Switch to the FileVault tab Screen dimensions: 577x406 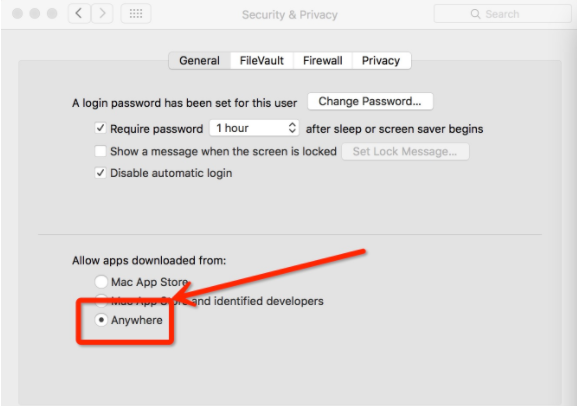262,60
